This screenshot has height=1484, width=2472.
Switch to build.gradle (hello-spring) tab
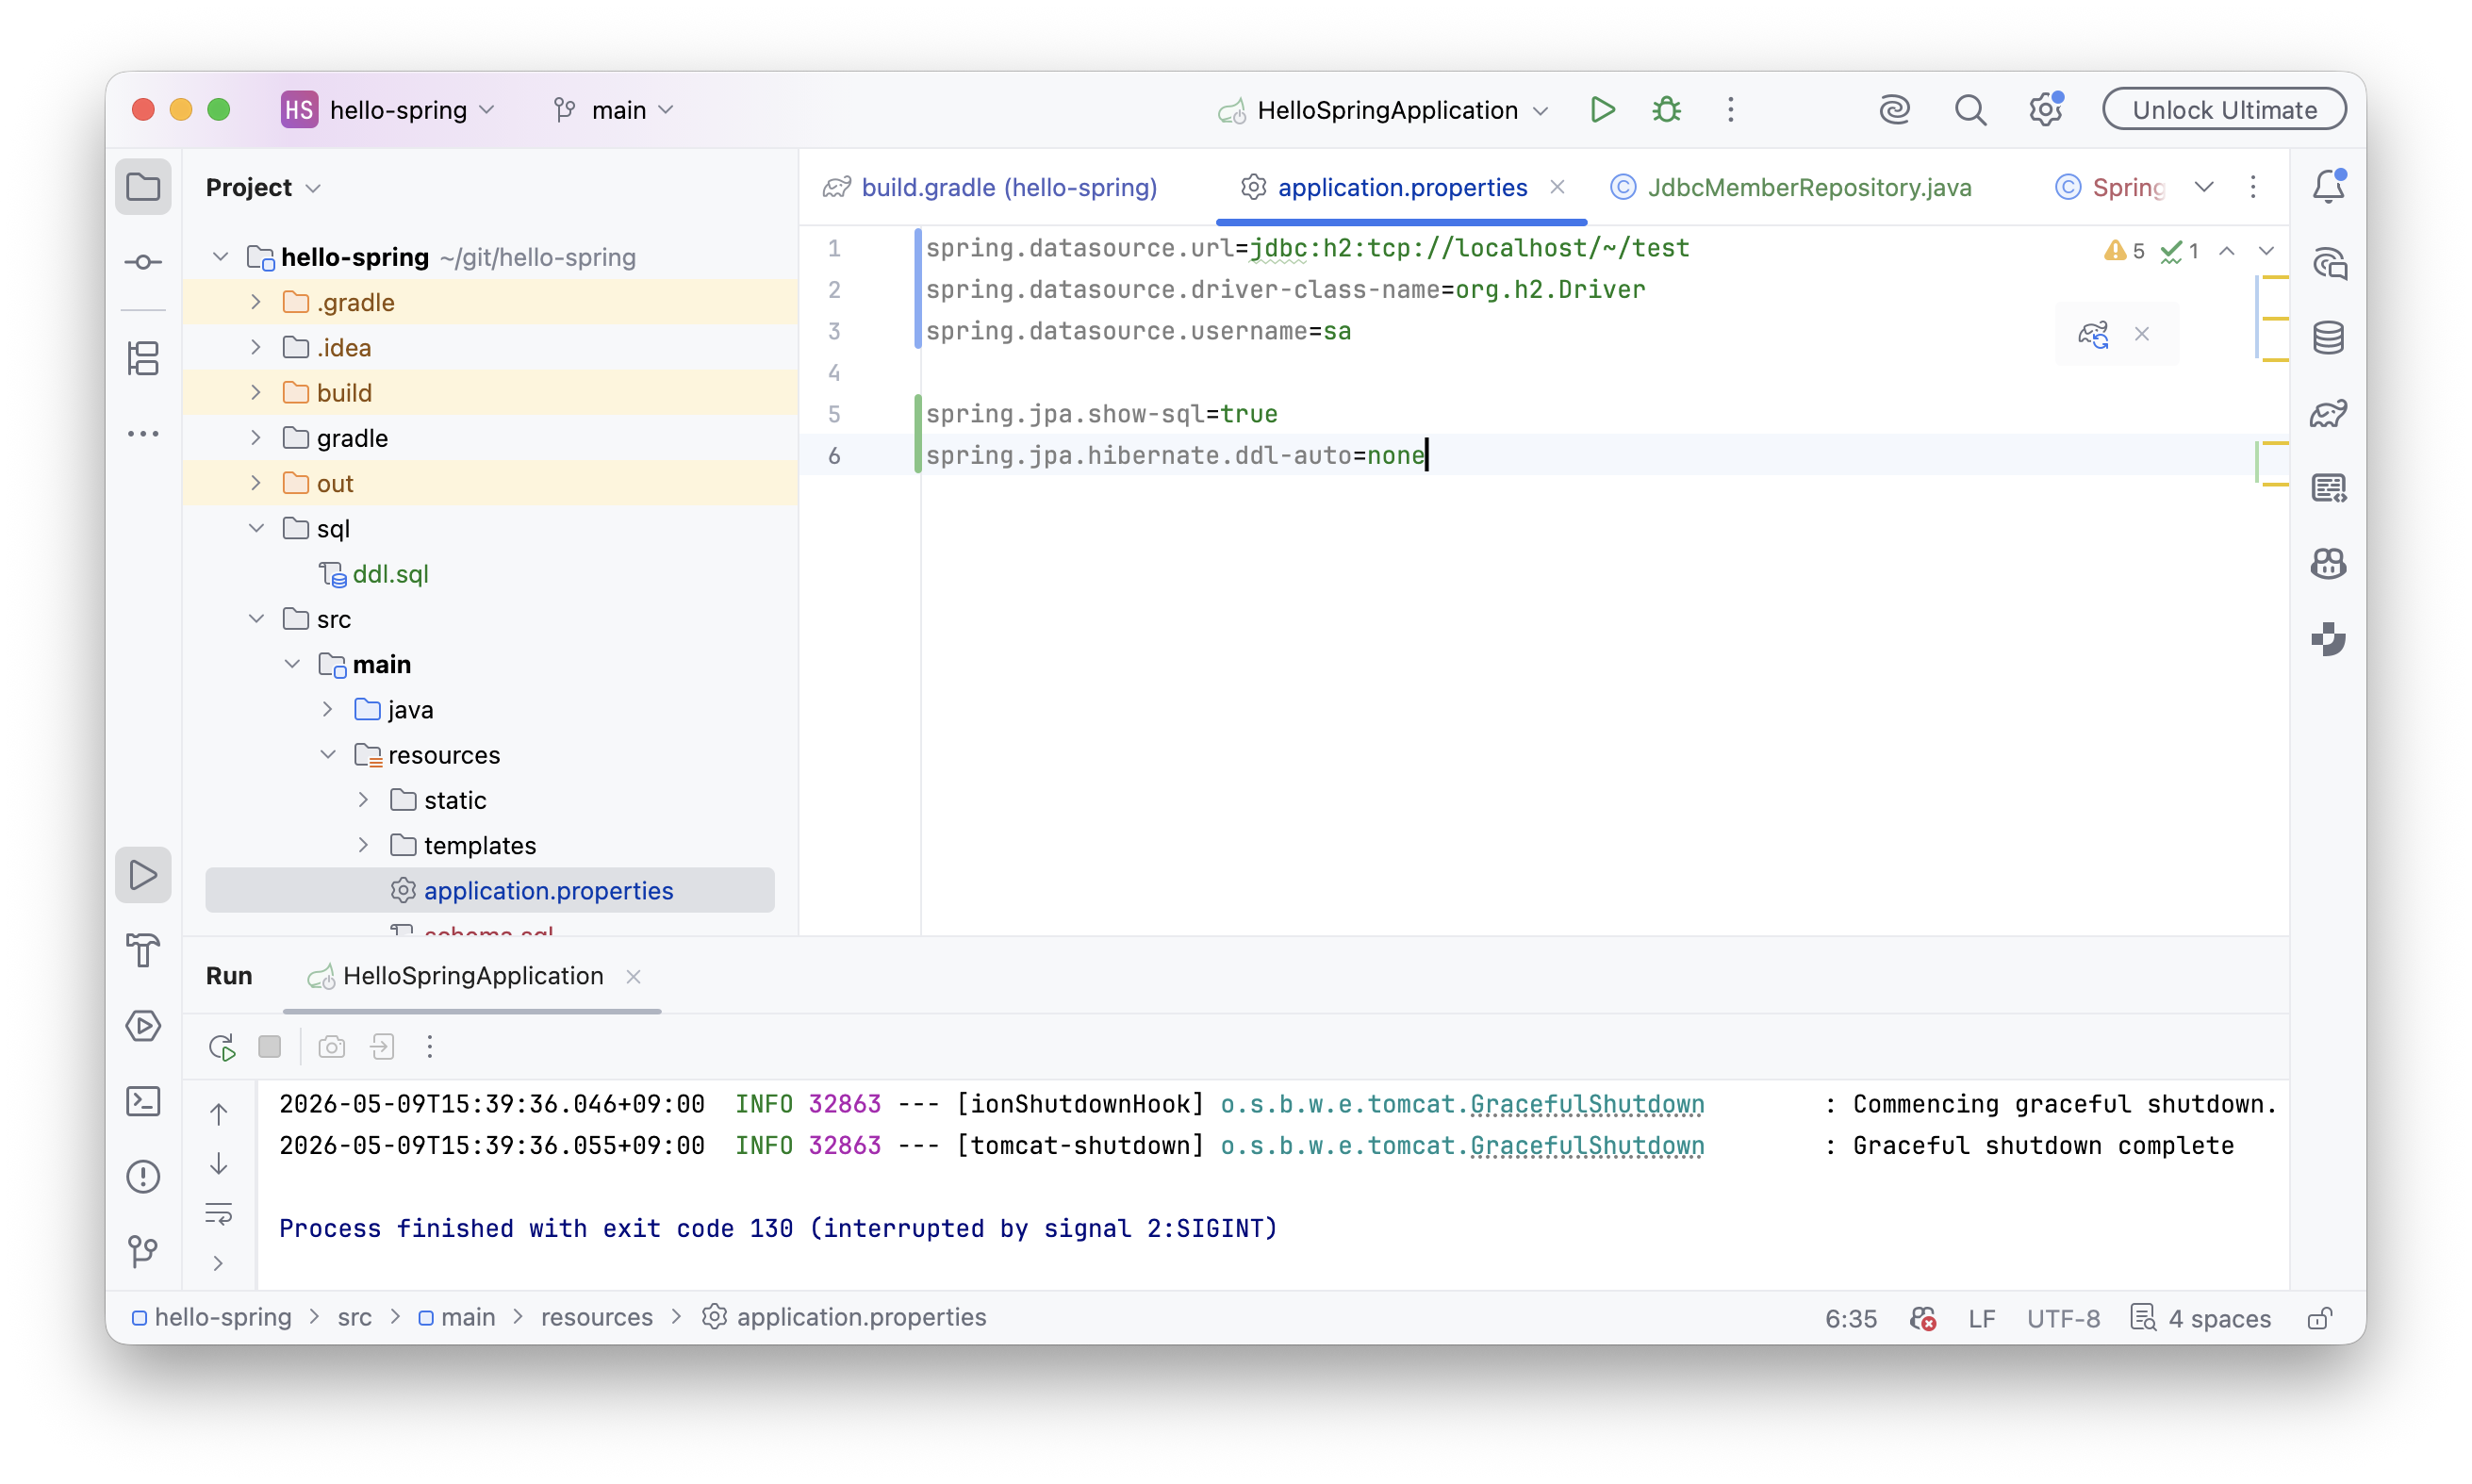point(990,187)
